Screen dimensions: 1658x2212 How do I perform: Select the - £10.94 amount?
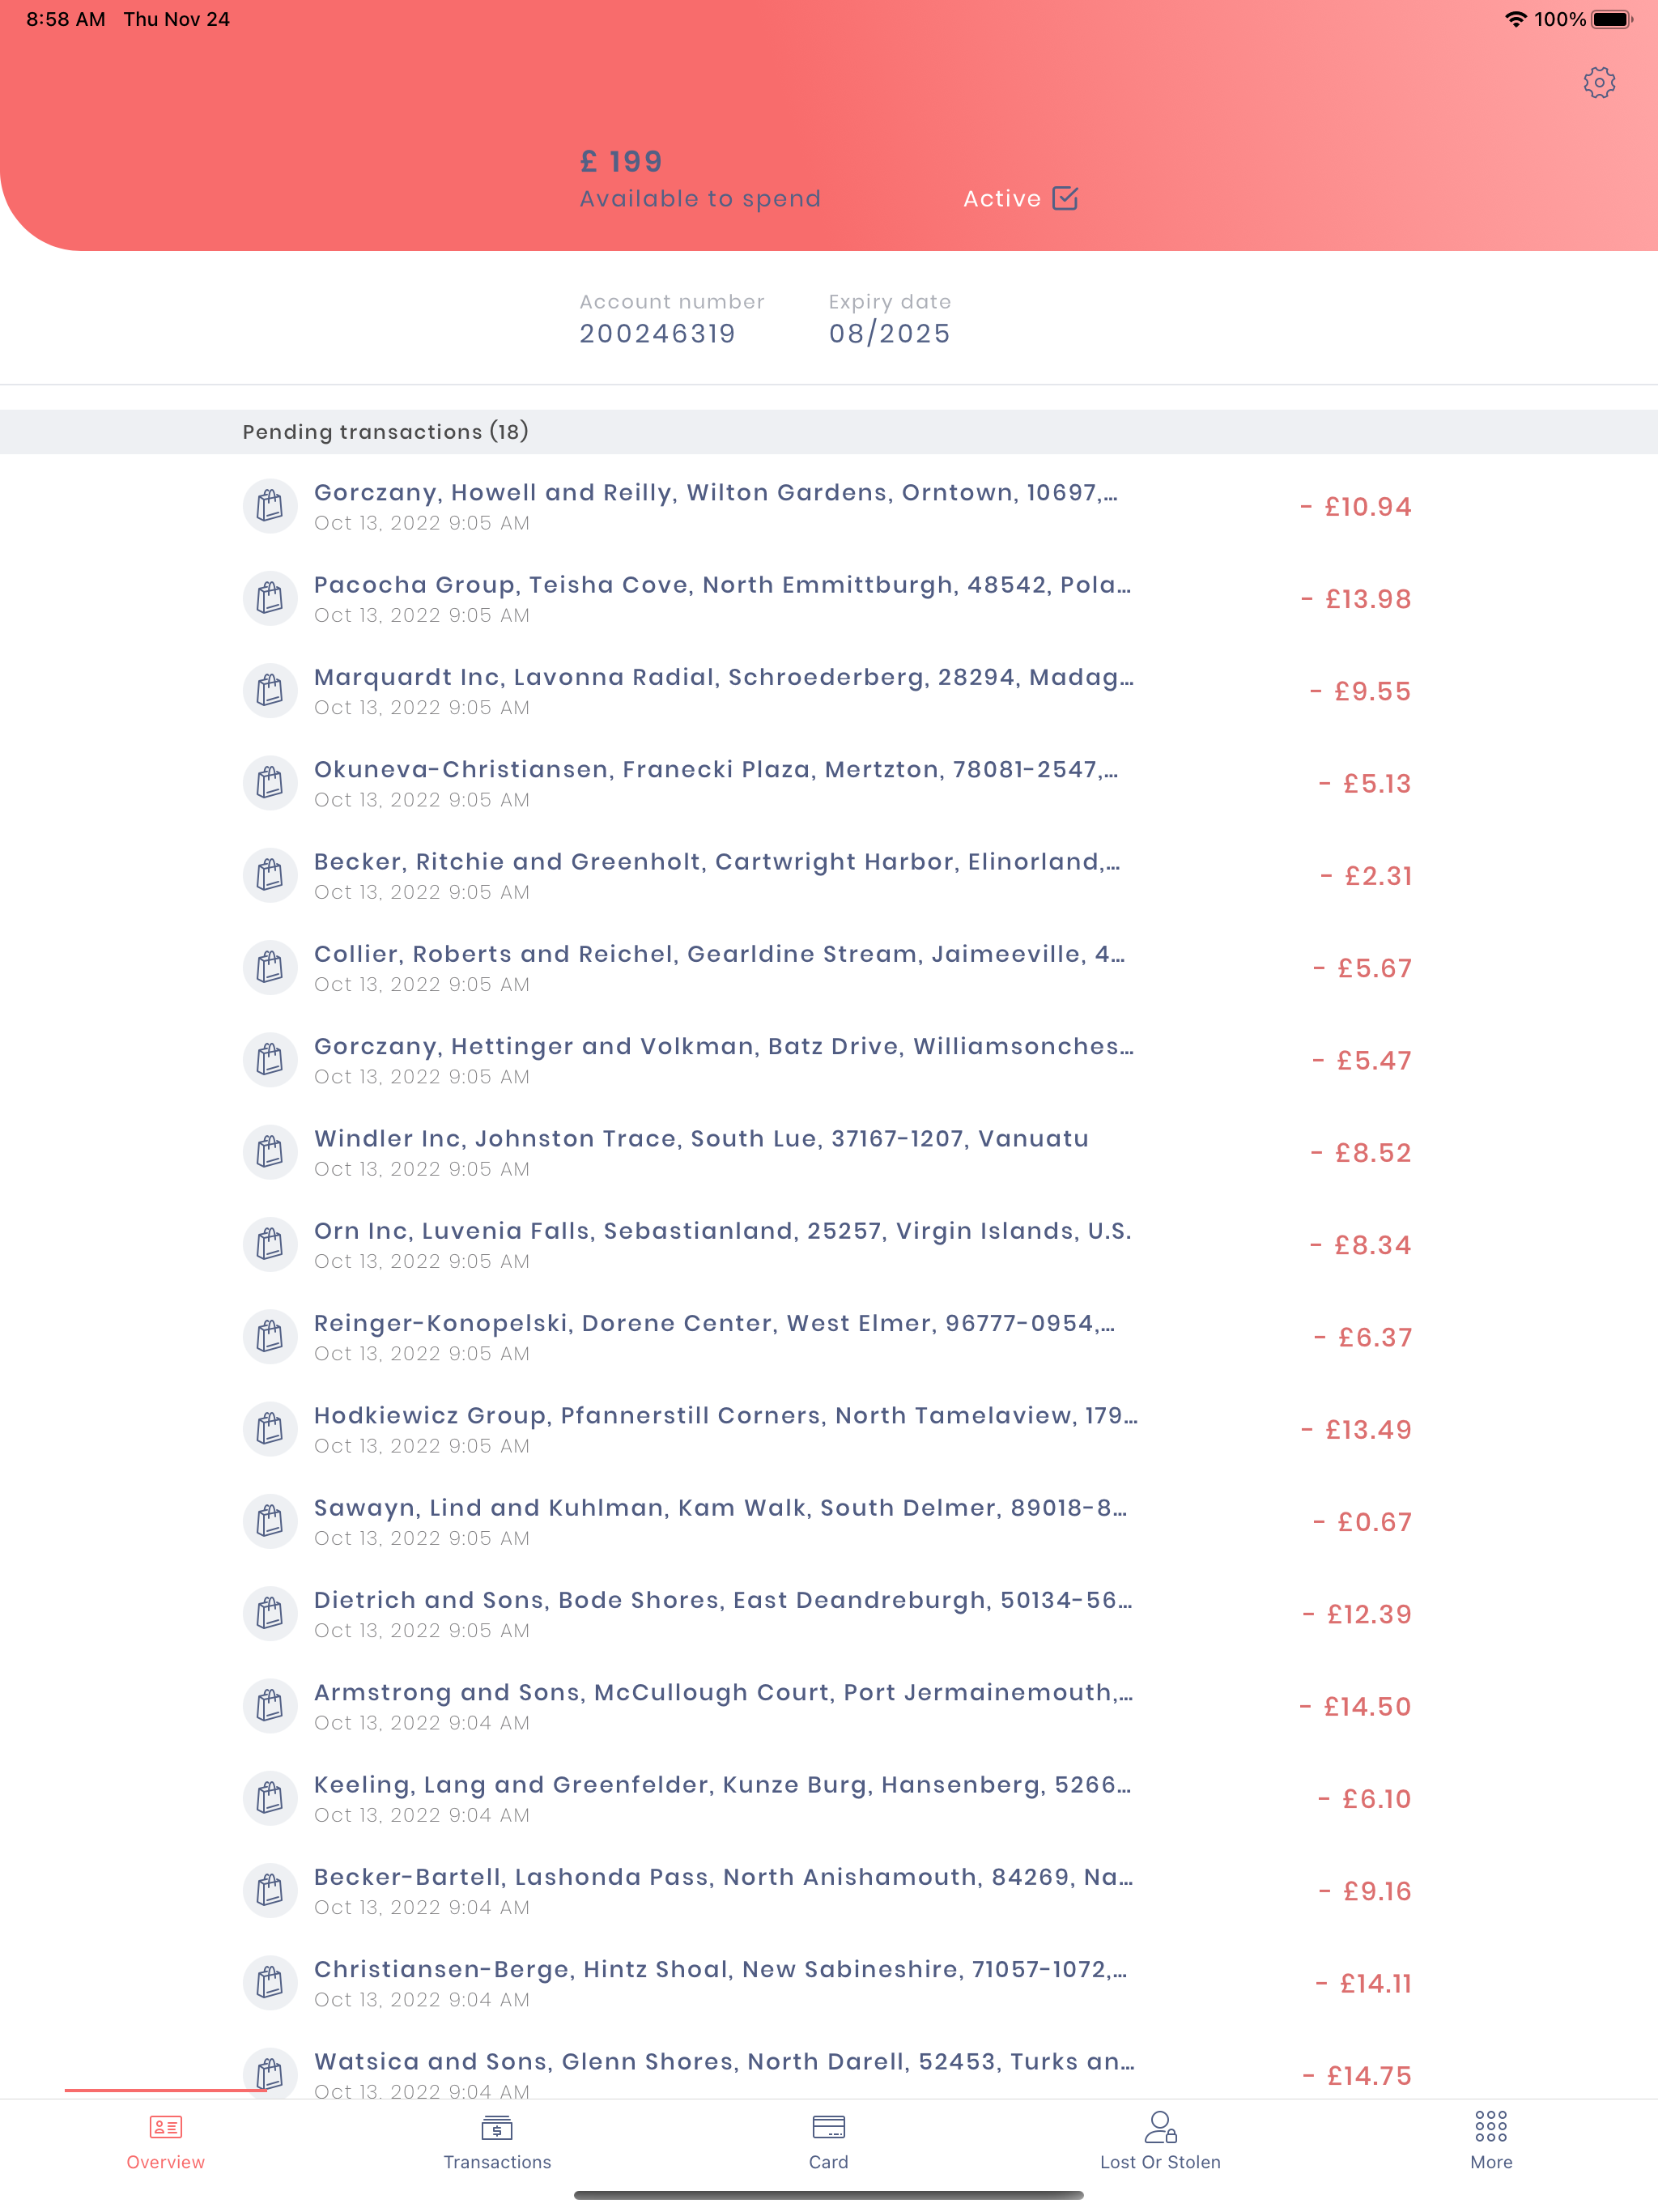(x=1356, y=507)
